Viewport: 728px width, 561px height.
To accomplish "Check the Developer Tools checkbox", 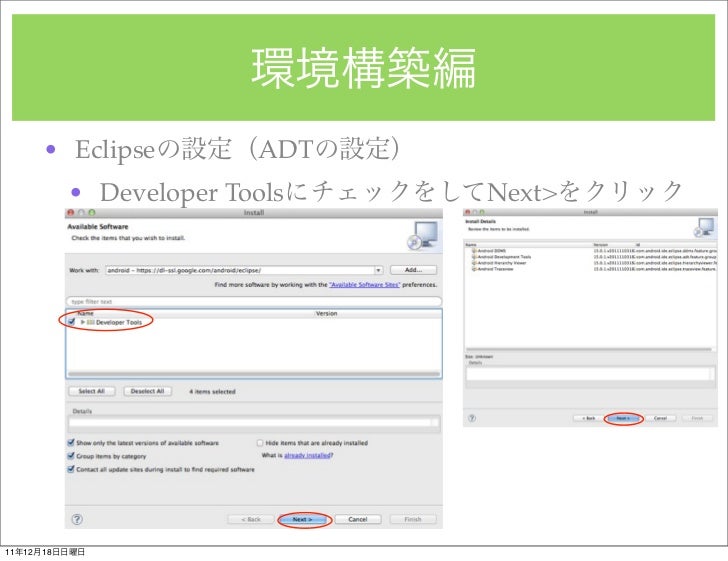I will click(x=72, y=321).
